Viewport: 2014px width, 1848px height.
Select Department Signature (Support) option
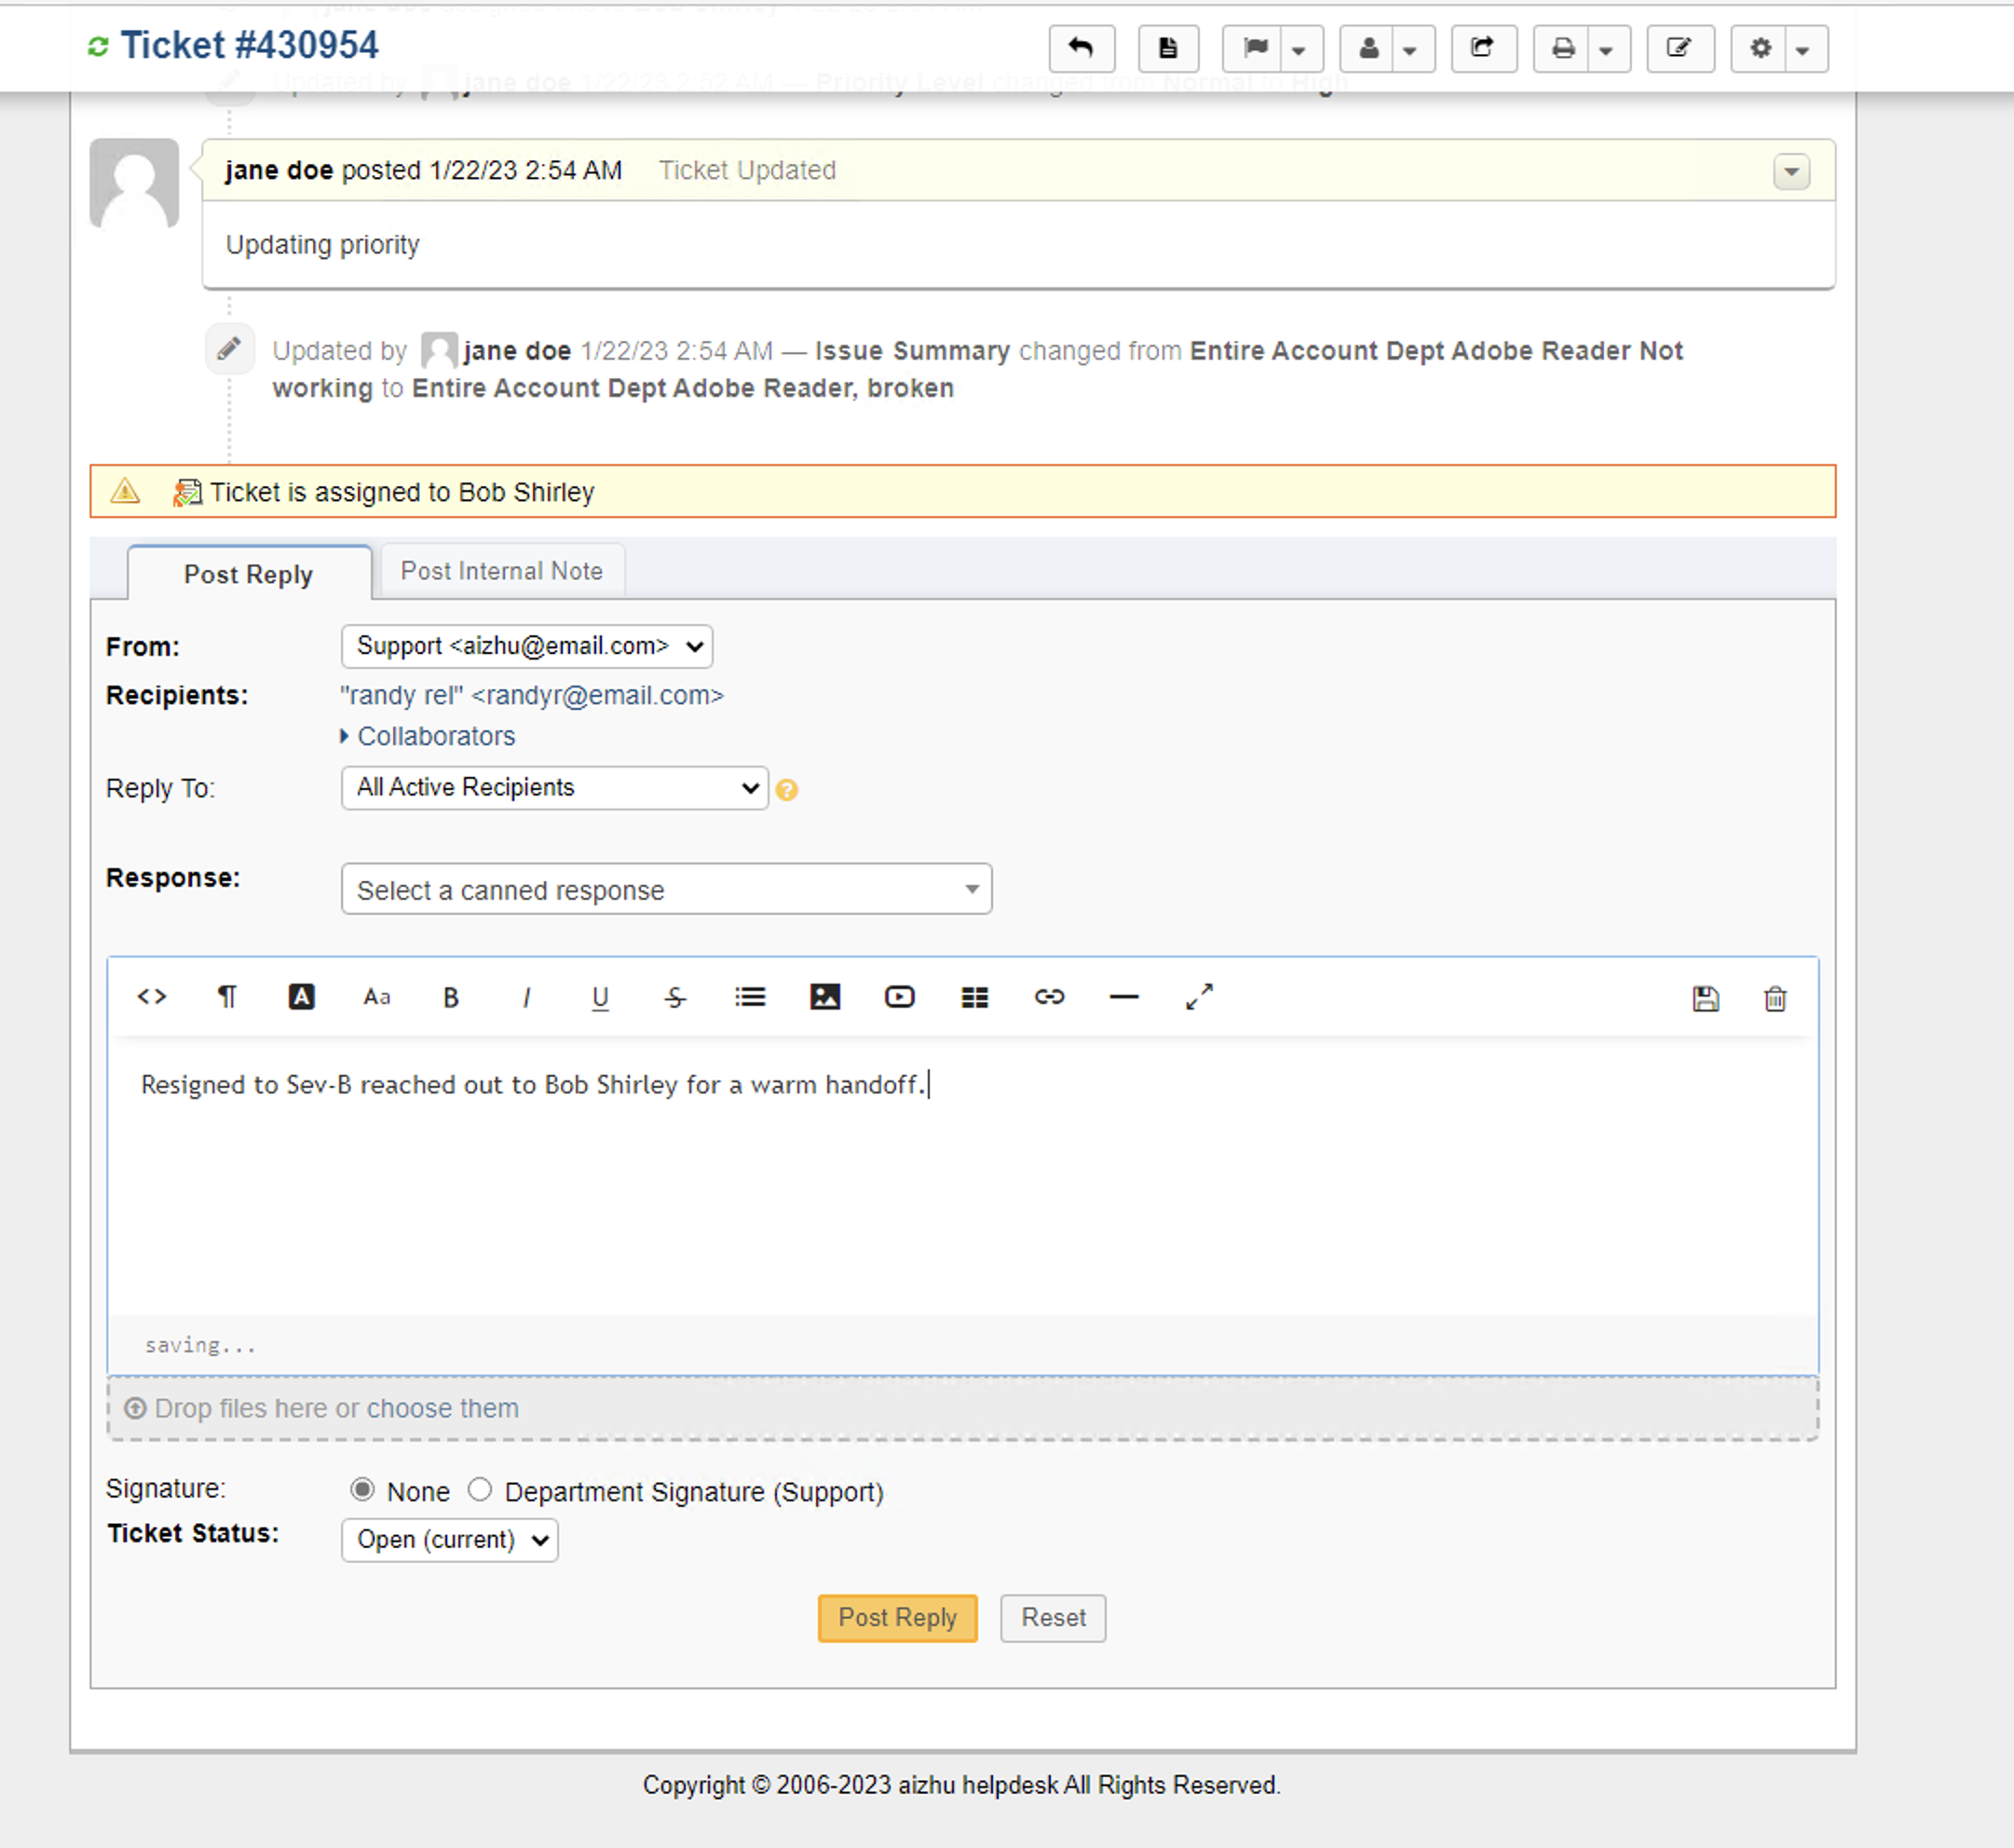click(480, 1490)
